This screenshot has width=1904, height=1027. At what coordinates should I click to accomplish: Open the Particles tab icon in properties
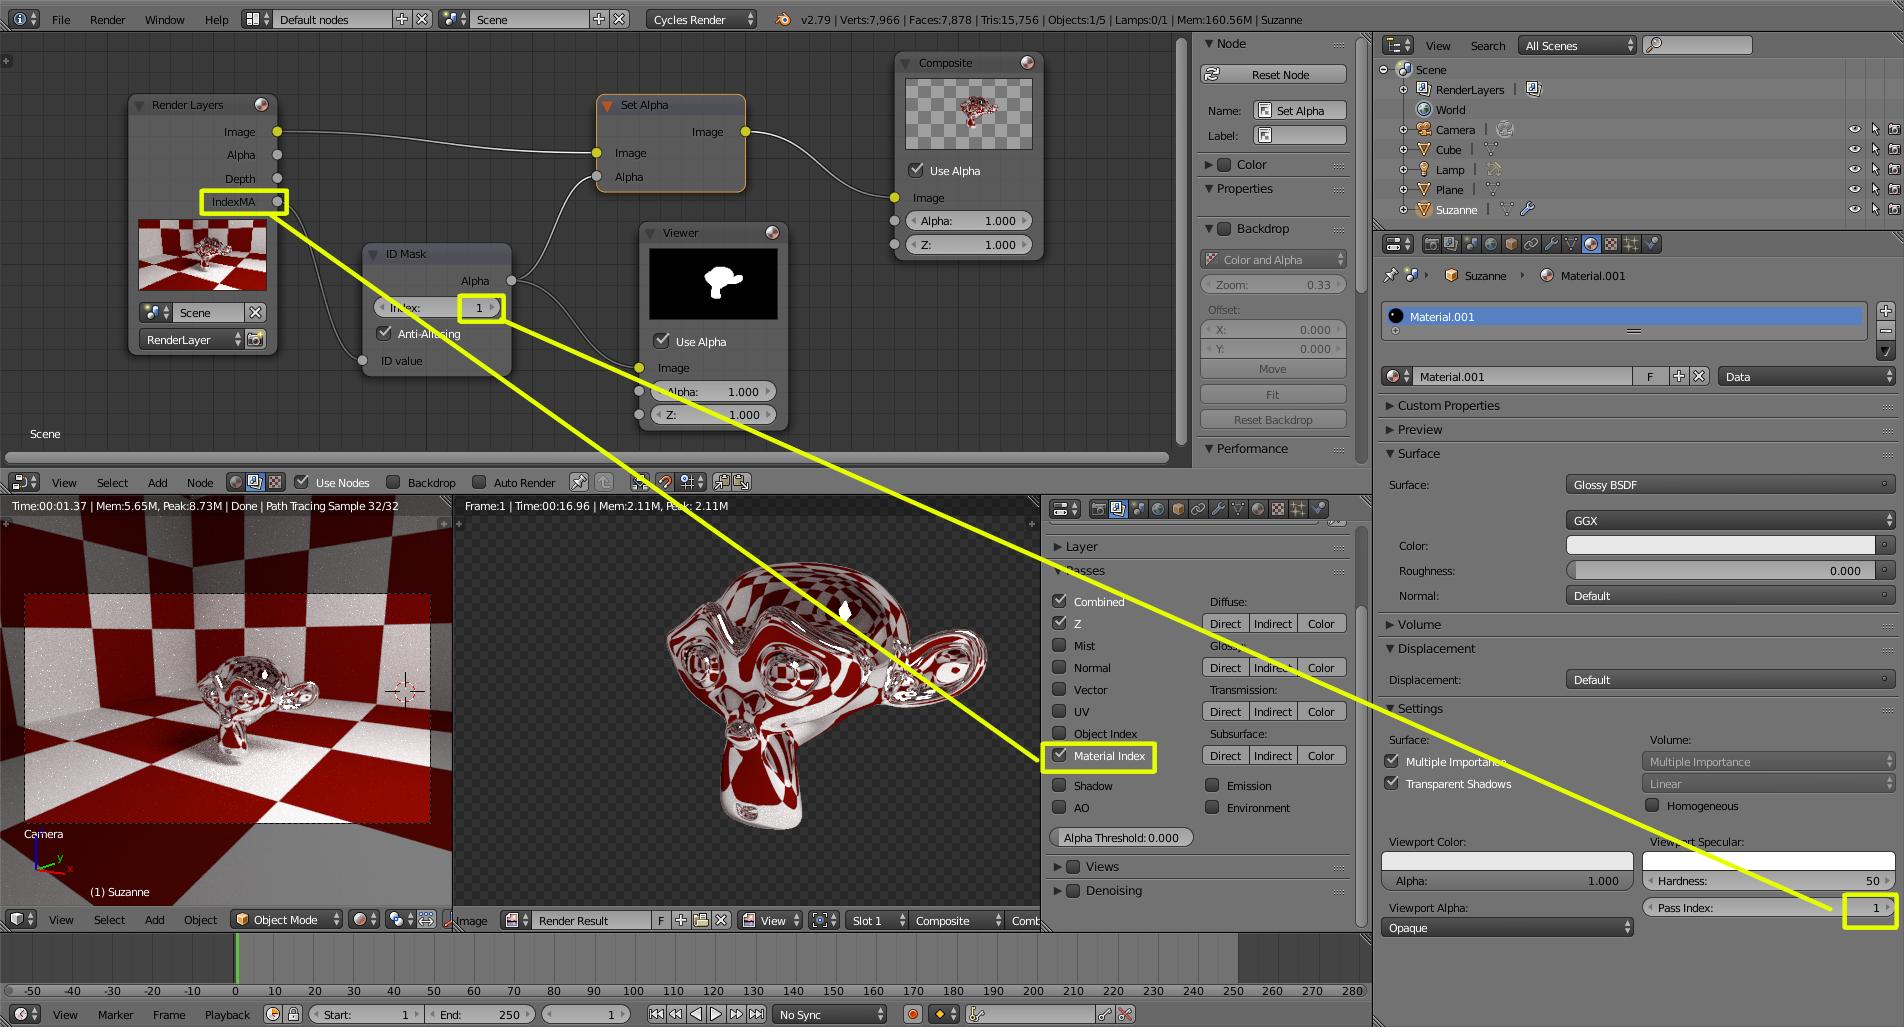(1631, 244)
